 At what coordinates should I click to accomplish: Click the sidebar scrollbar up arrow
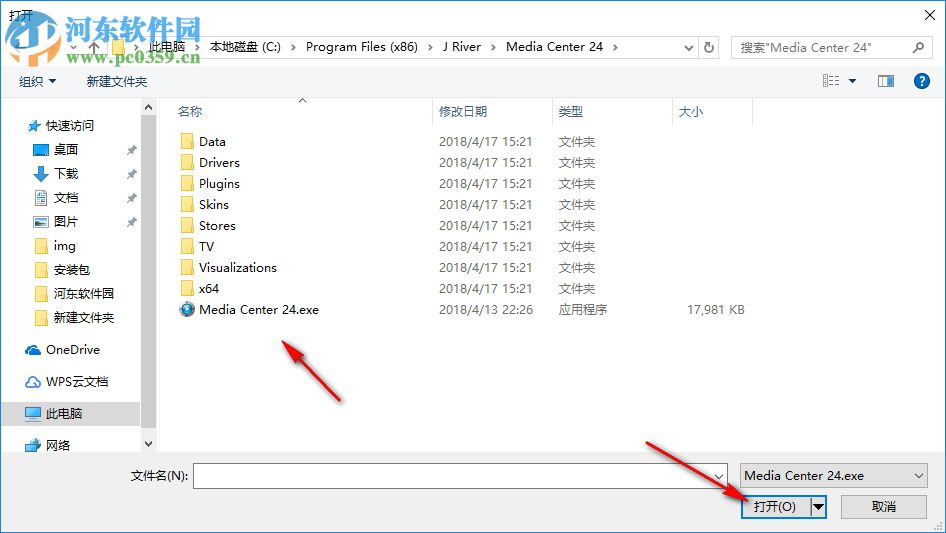148,107
